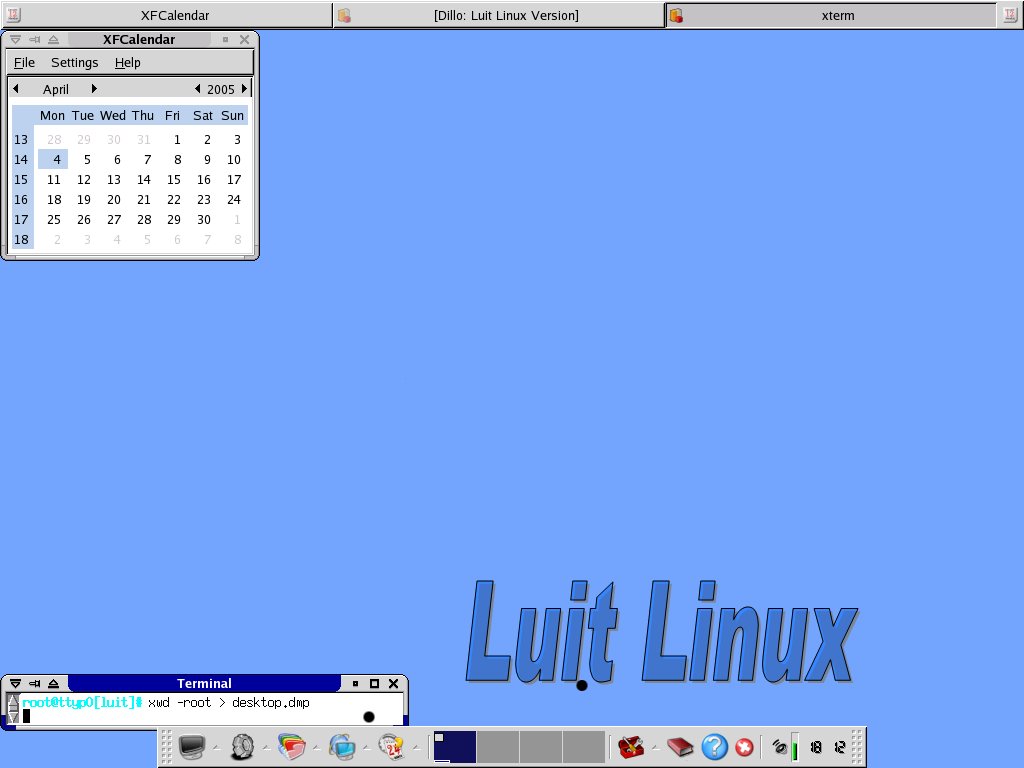Switch to the first workspace in the pager
The height and width of the screenshot is (768, 1024).
point(455,746)
